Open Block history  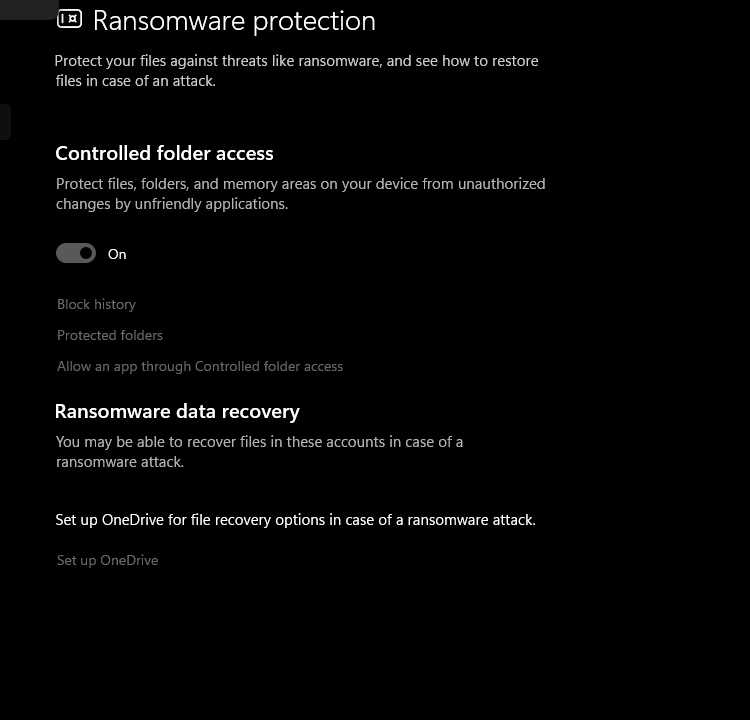(x=96, y=304)
